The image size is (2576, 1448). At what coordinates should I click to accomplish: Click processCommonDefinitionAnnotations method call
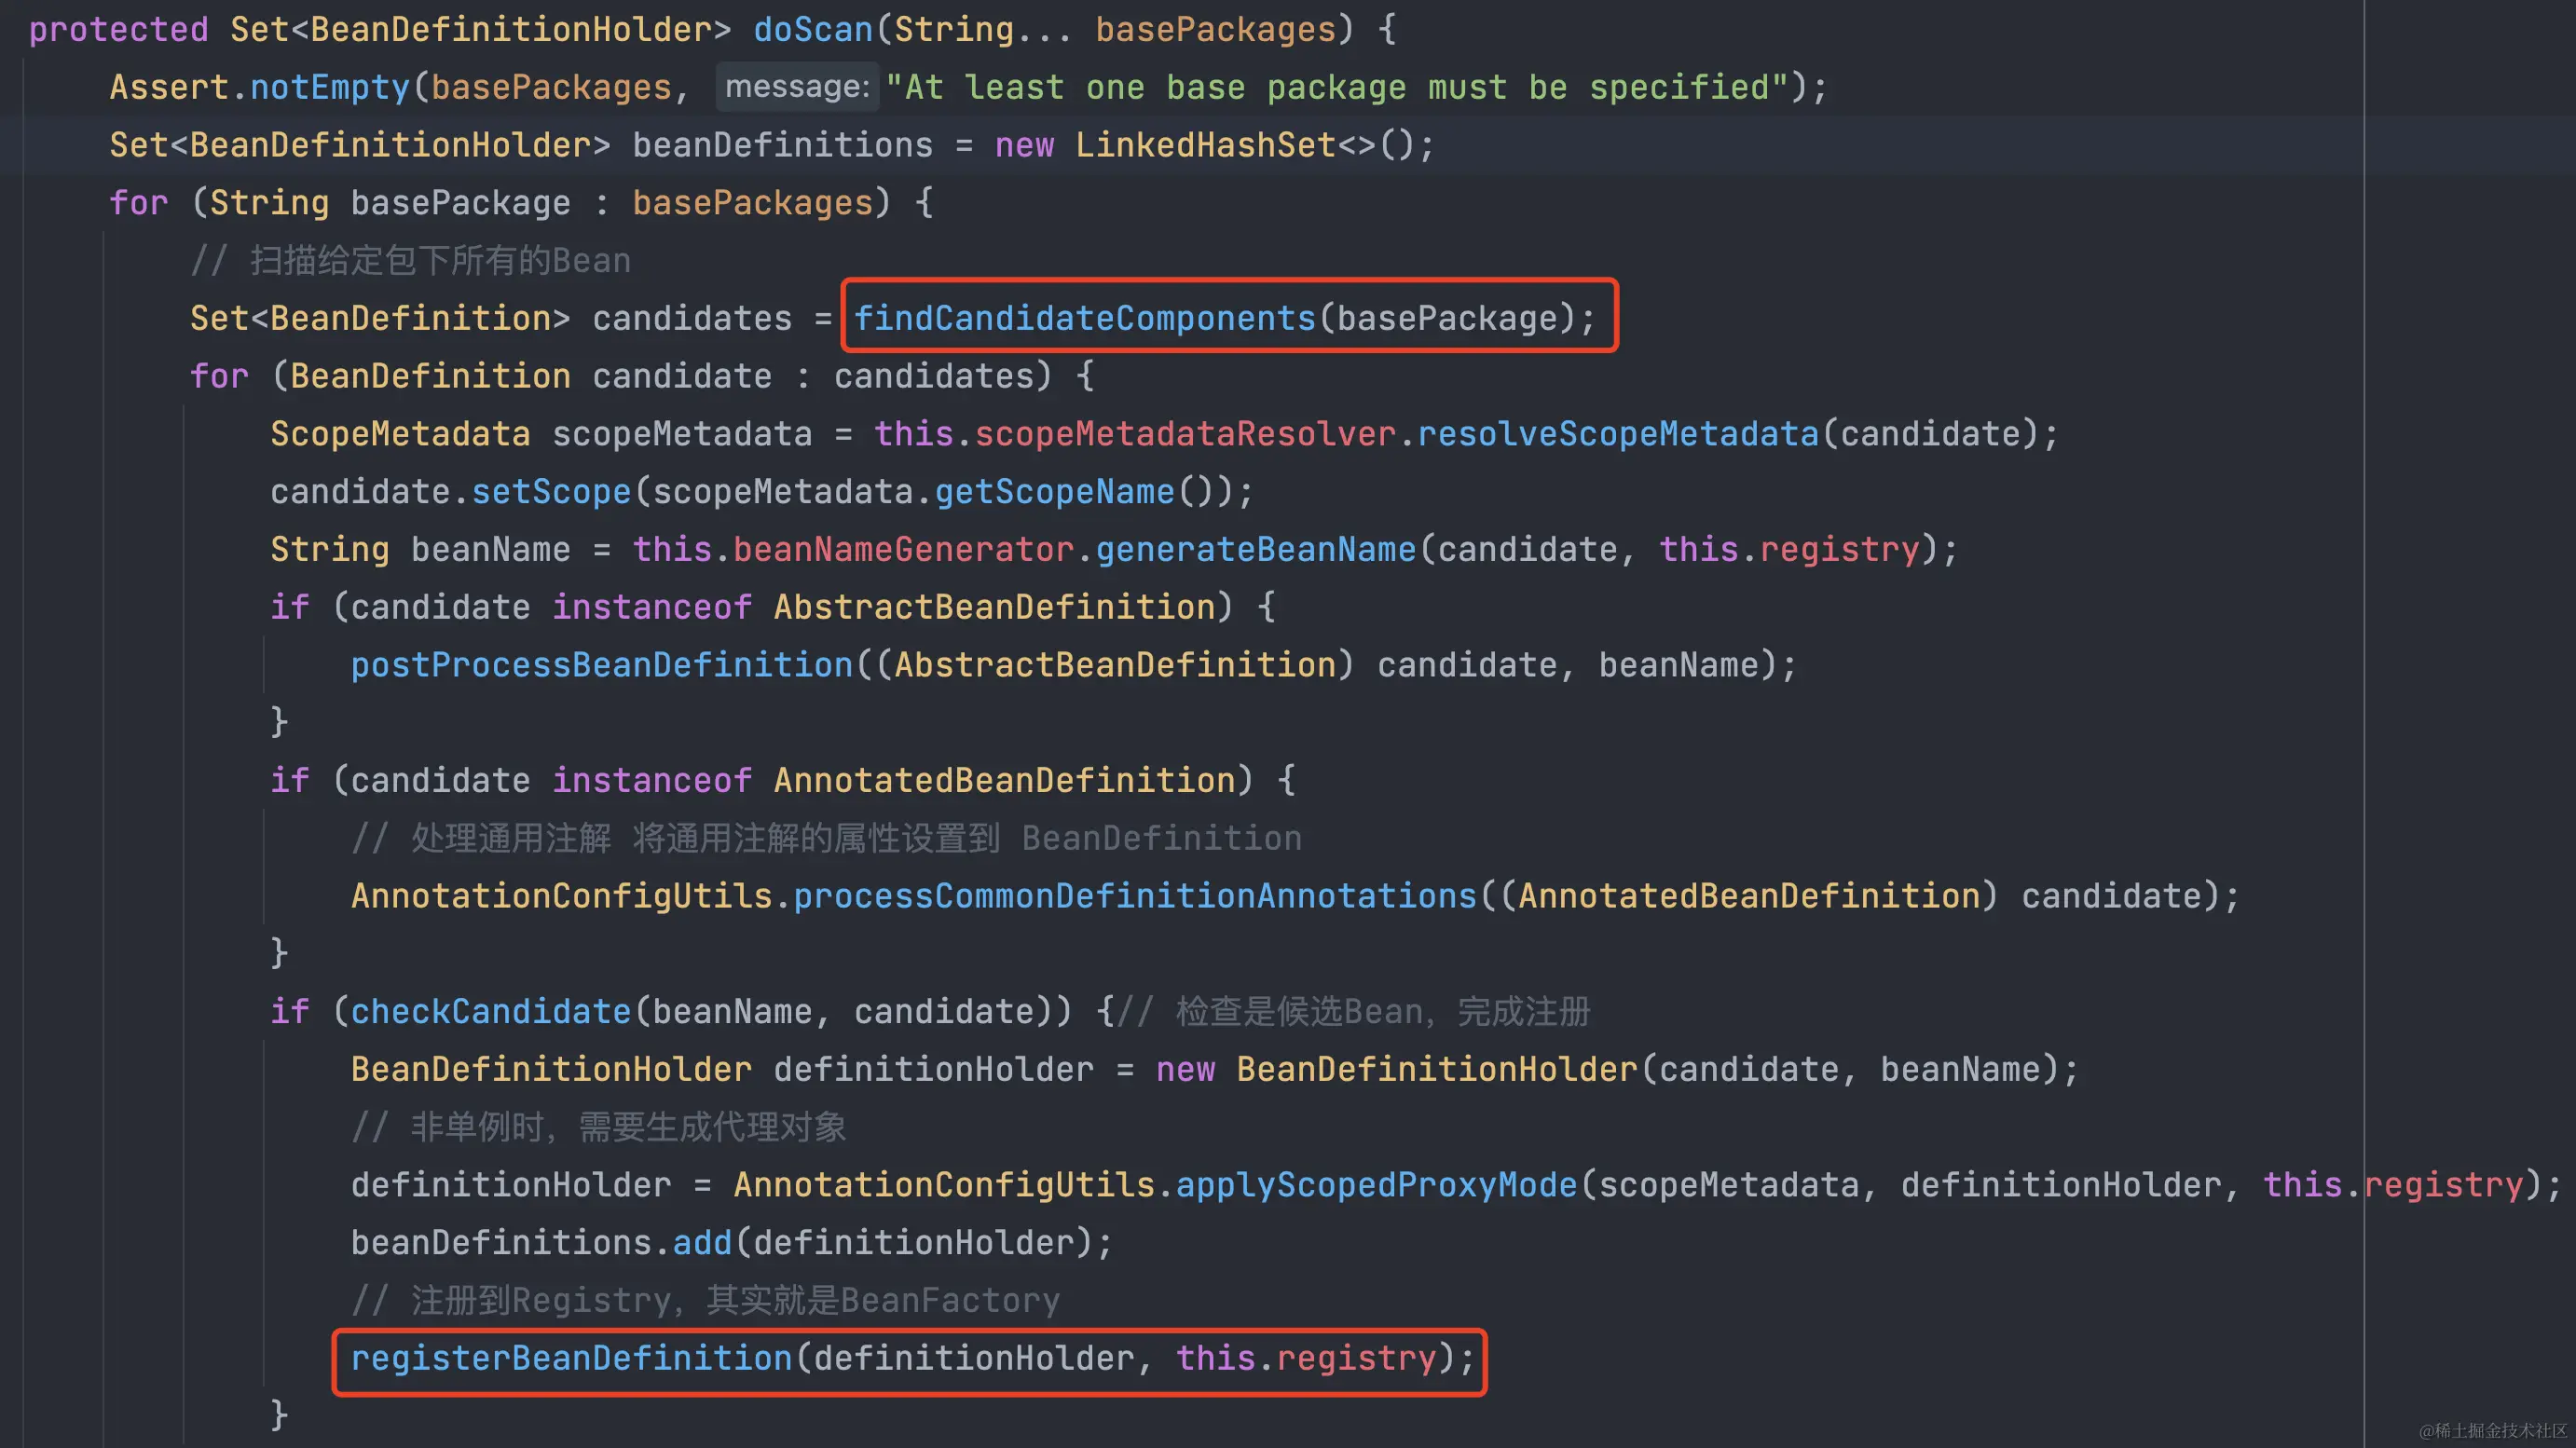click(x=1135, y=896)
